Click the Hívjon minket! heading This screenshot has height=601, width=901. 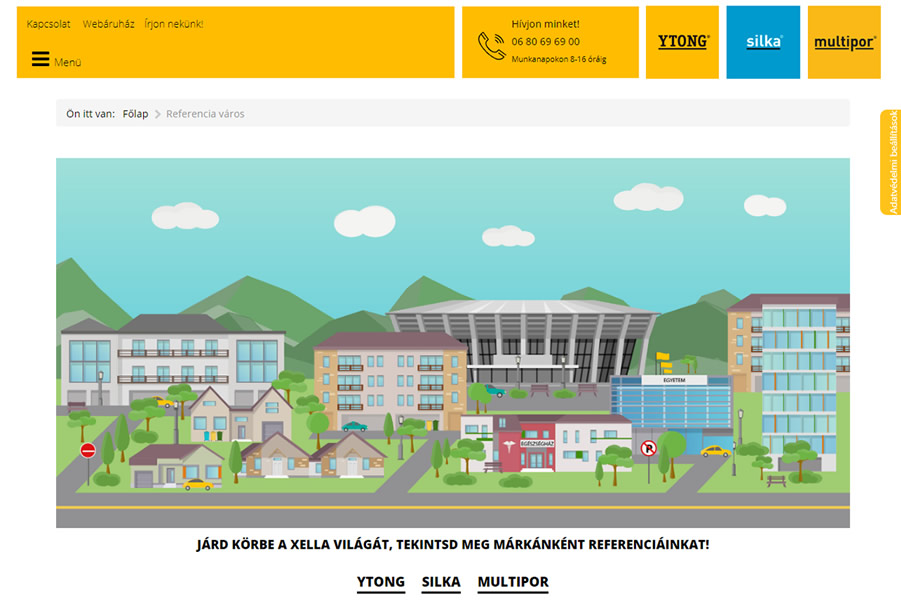545,24
